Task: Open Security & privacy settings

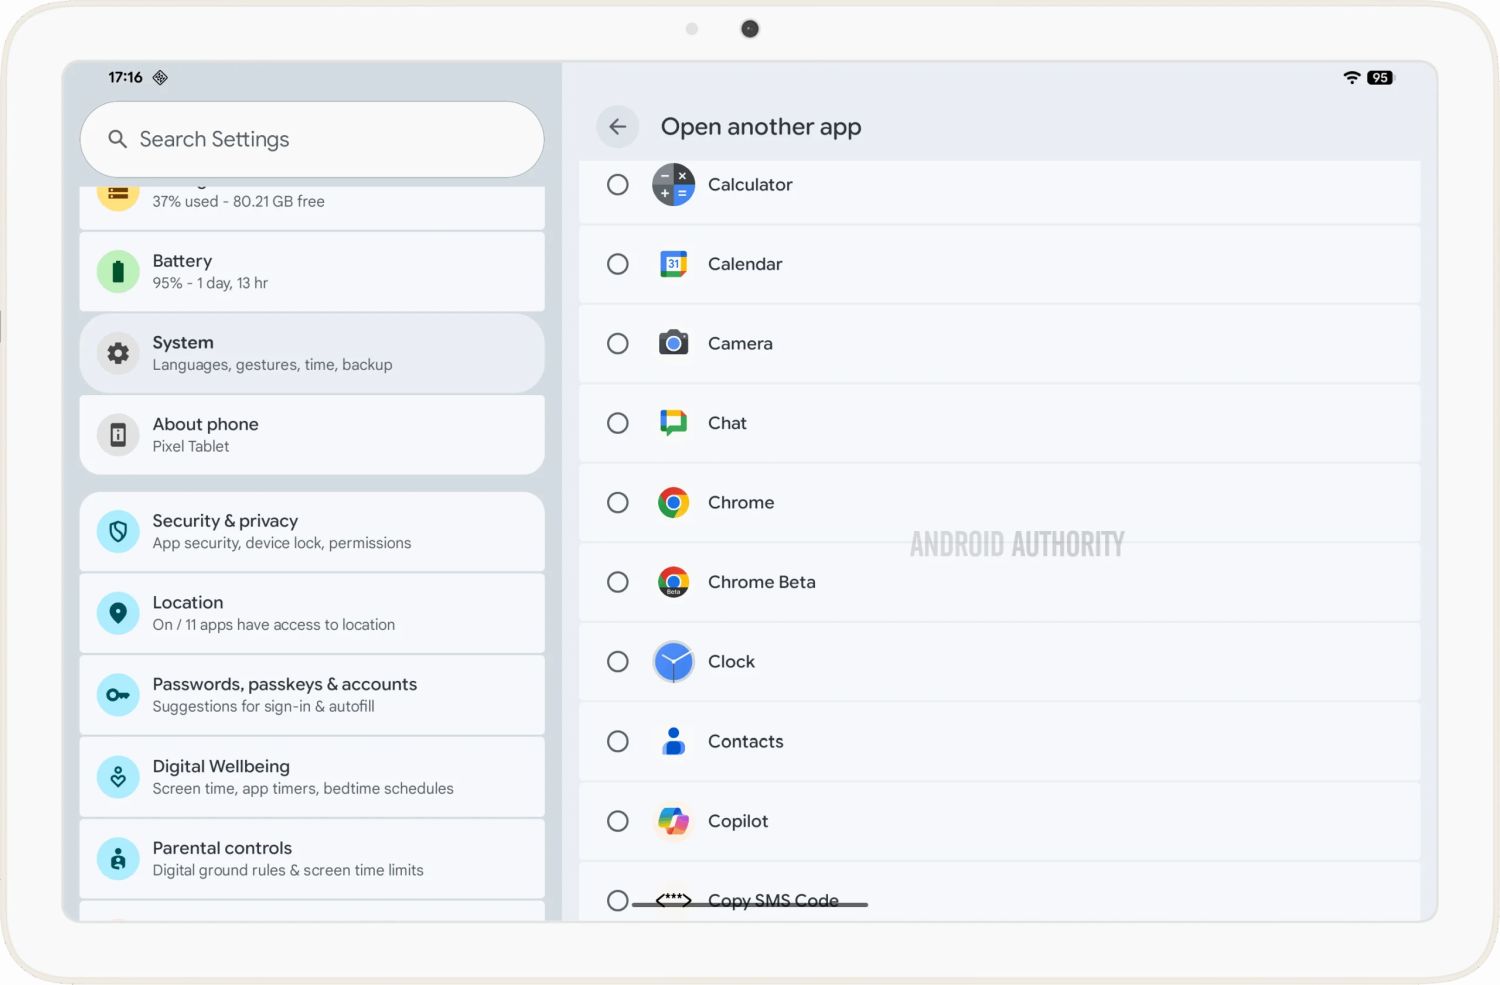Action: click(312, 532)
